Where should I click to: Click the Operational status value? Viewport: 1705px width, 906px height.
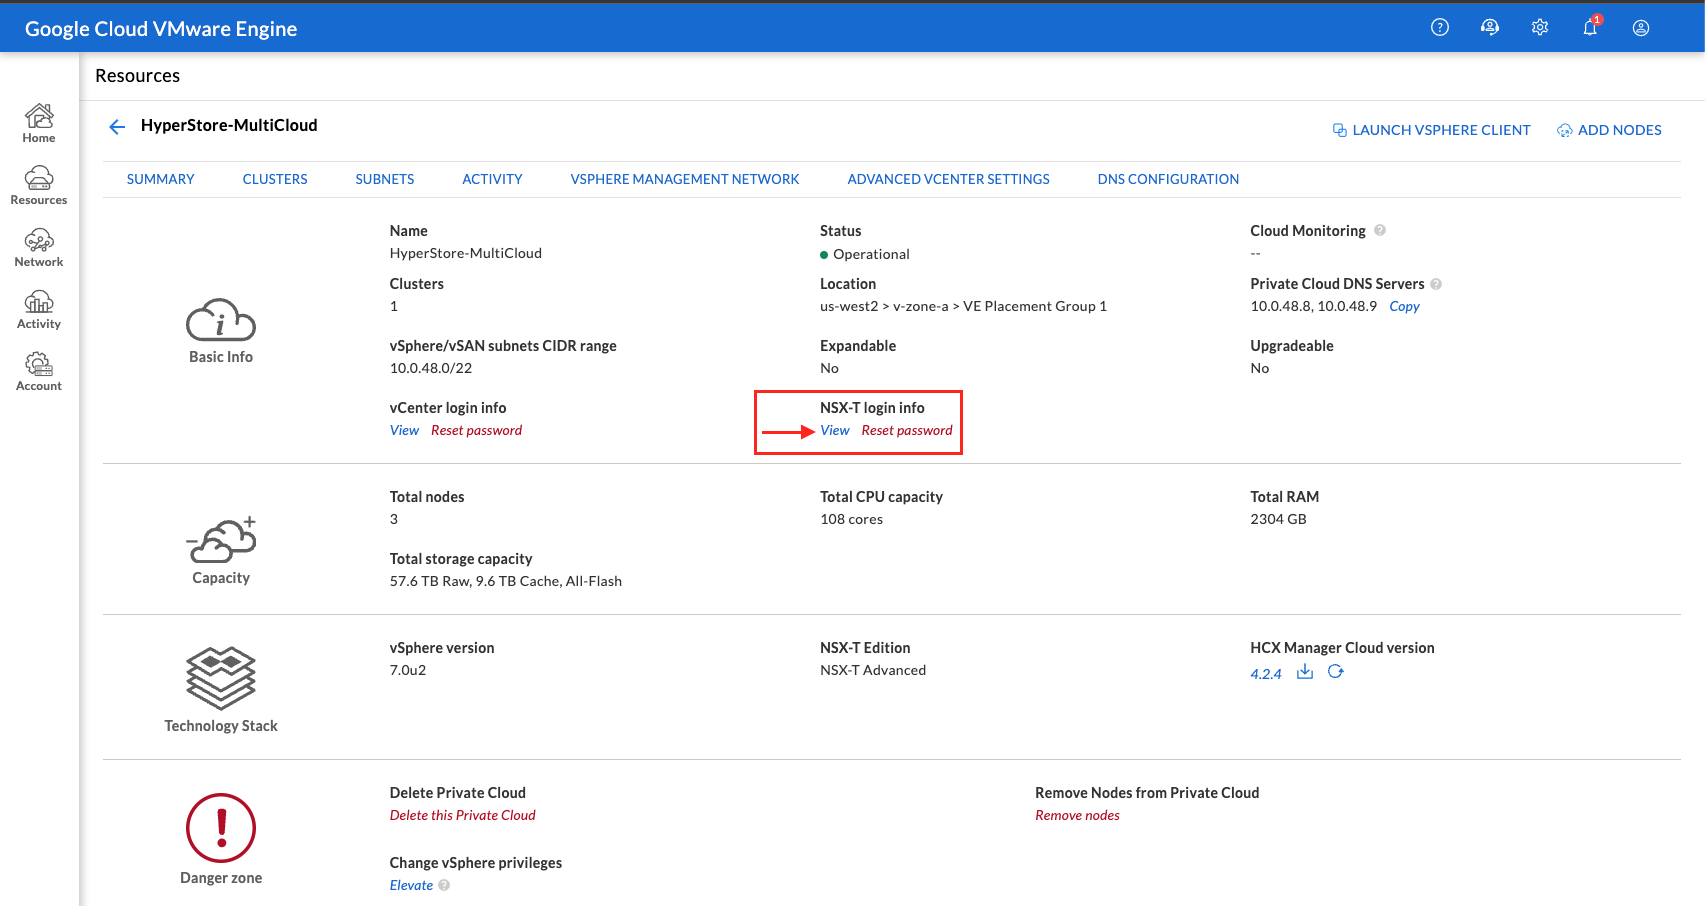871,254
